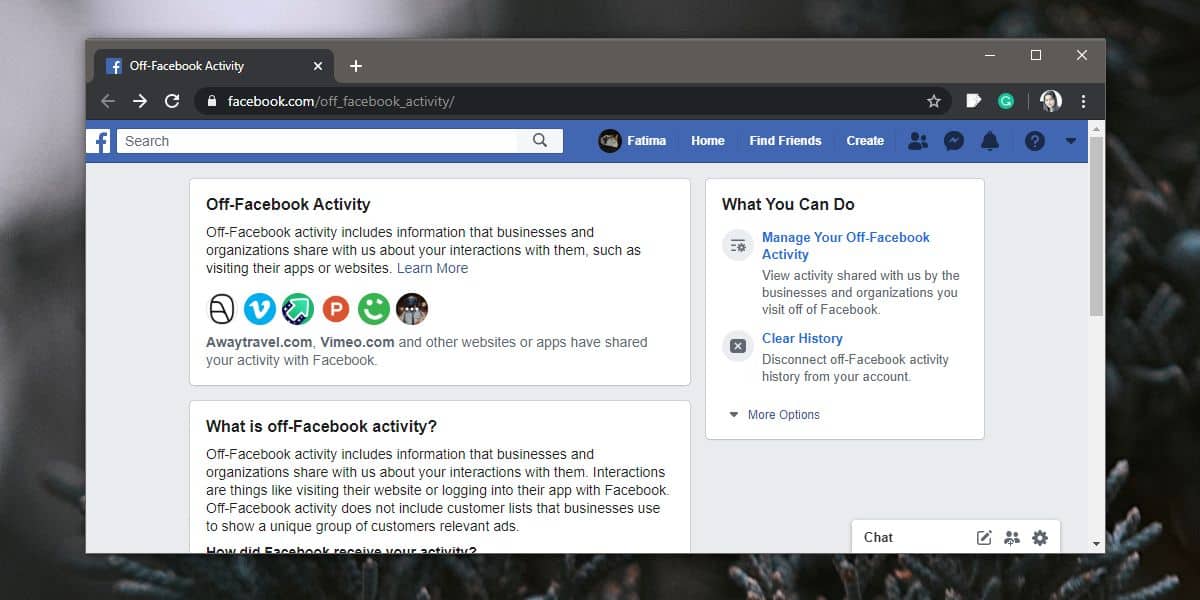The width and height of the screenshot is (1200, 600).
Task: Go forward in browser
Action: pyautogui.click(x=140, y=101)
